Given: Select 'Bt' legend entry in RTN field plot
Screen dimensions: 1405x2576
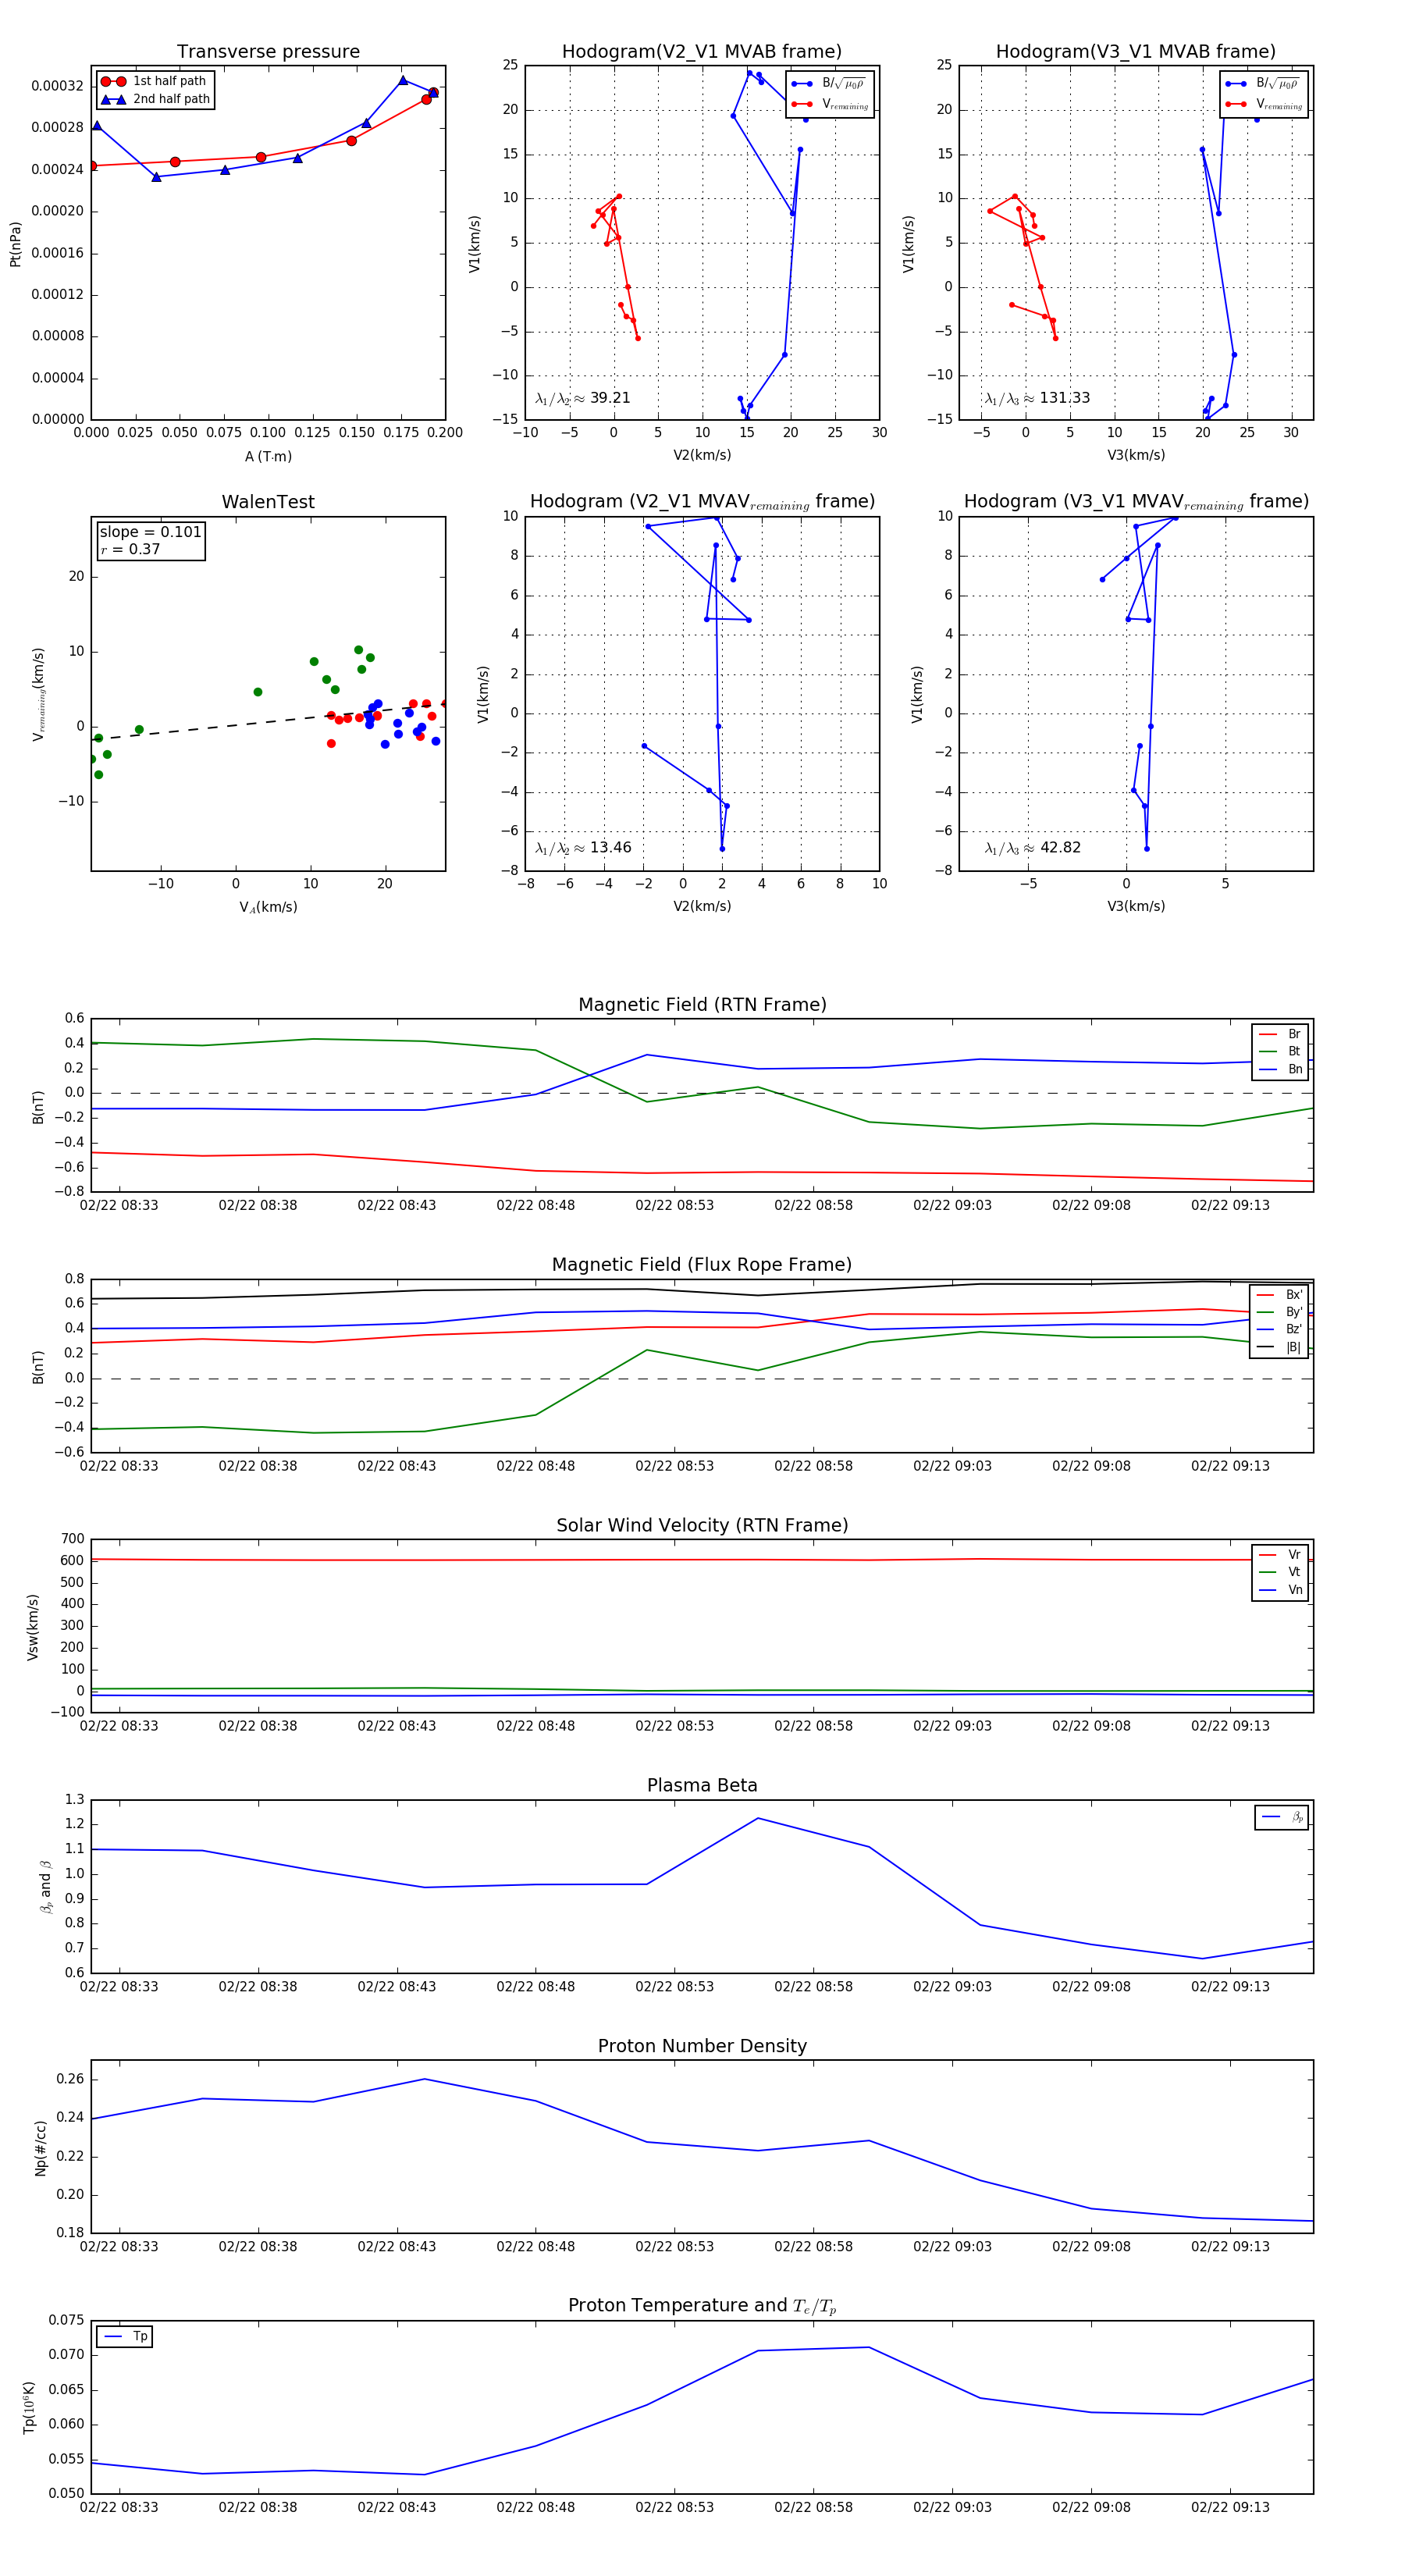Looking at the screenshot, I should point(1280,1051).
